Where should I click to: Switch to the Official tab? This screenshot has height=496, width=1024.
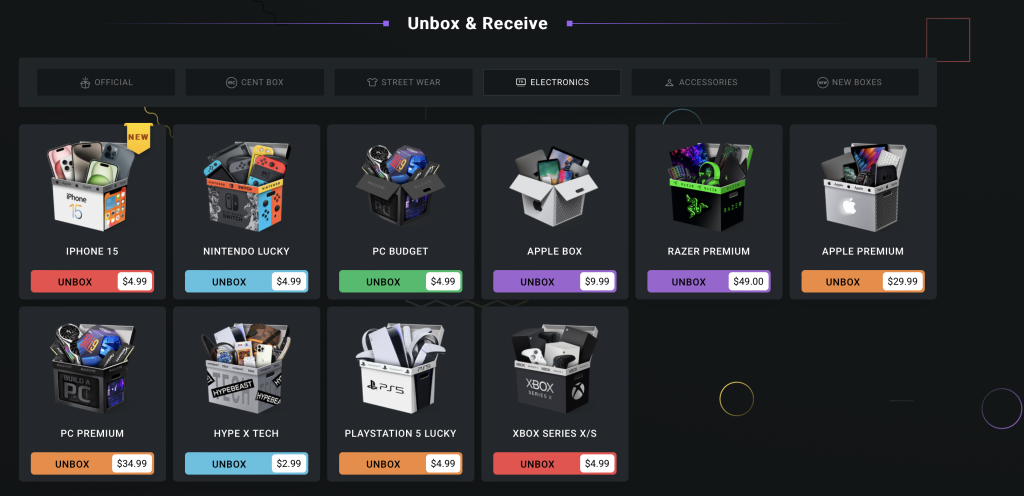106,82
